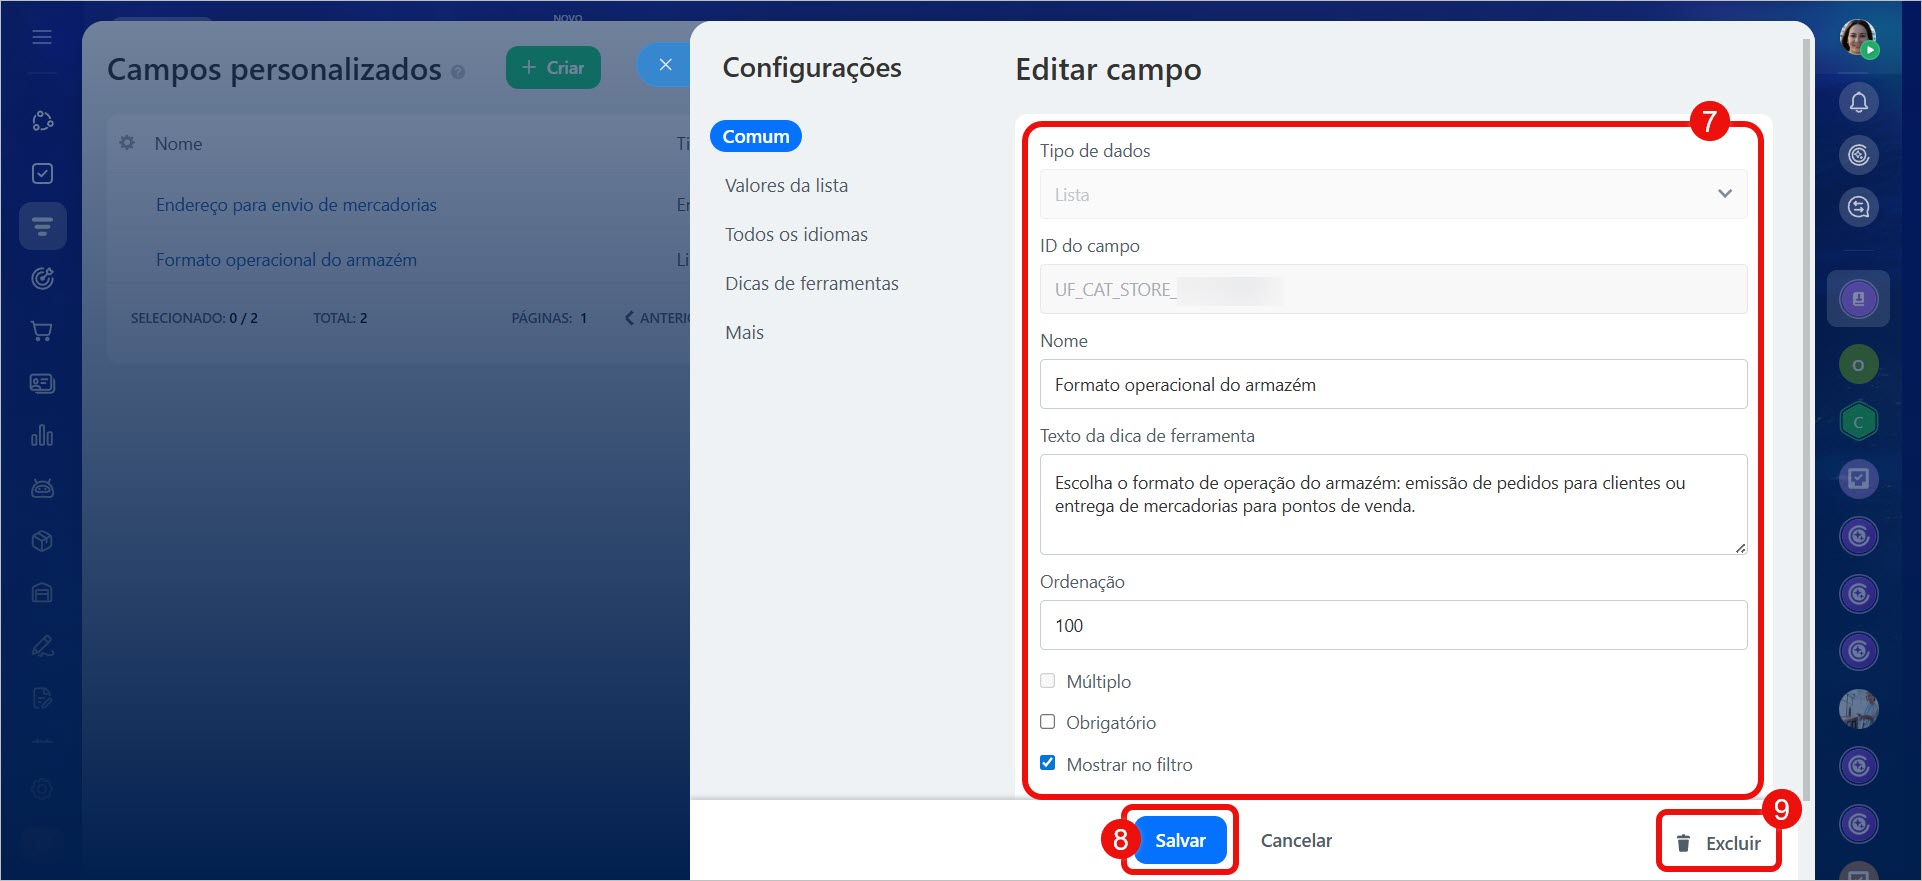Screen dimensions: 1922x881
Task: Open the tasks checkmark icon in sidebar
Action: coord(42,173)
